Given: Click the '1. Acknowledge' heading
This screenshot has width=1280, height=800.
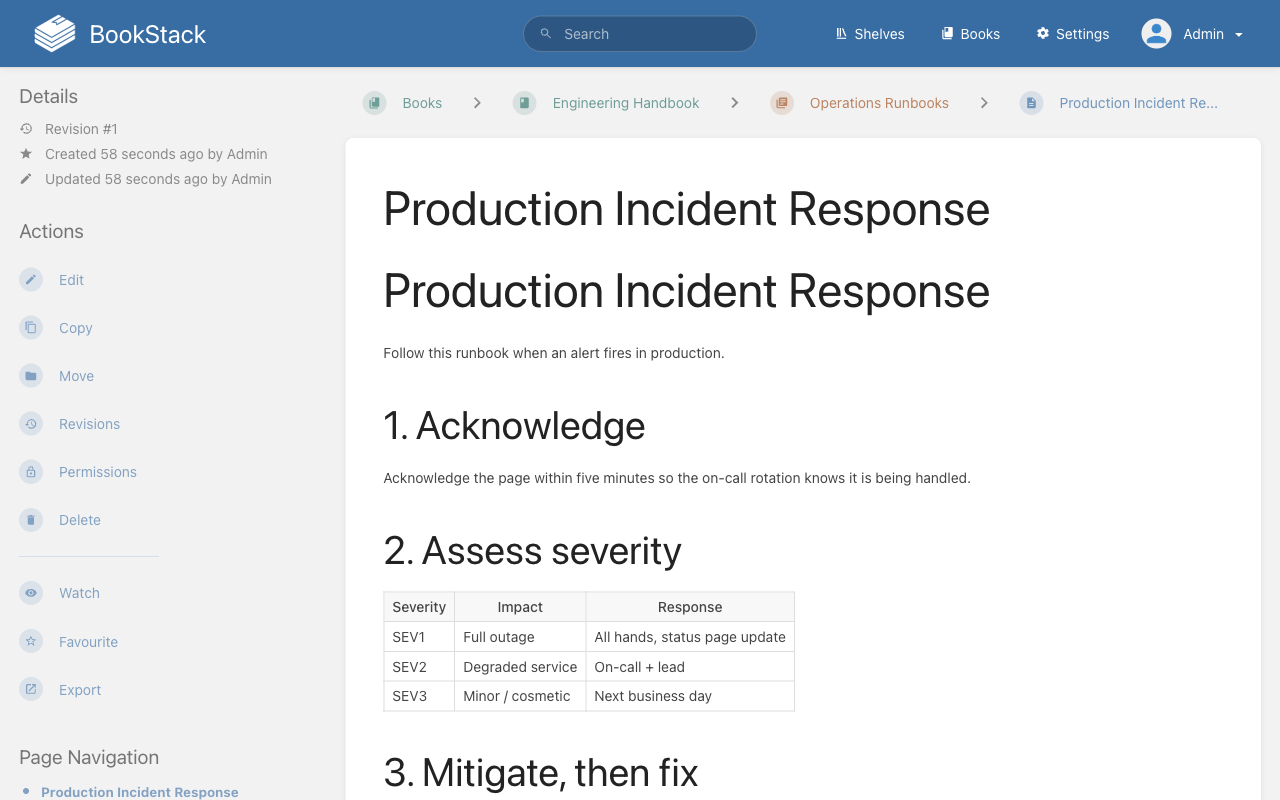Looking at the screenshot, I should click(514, 426).
